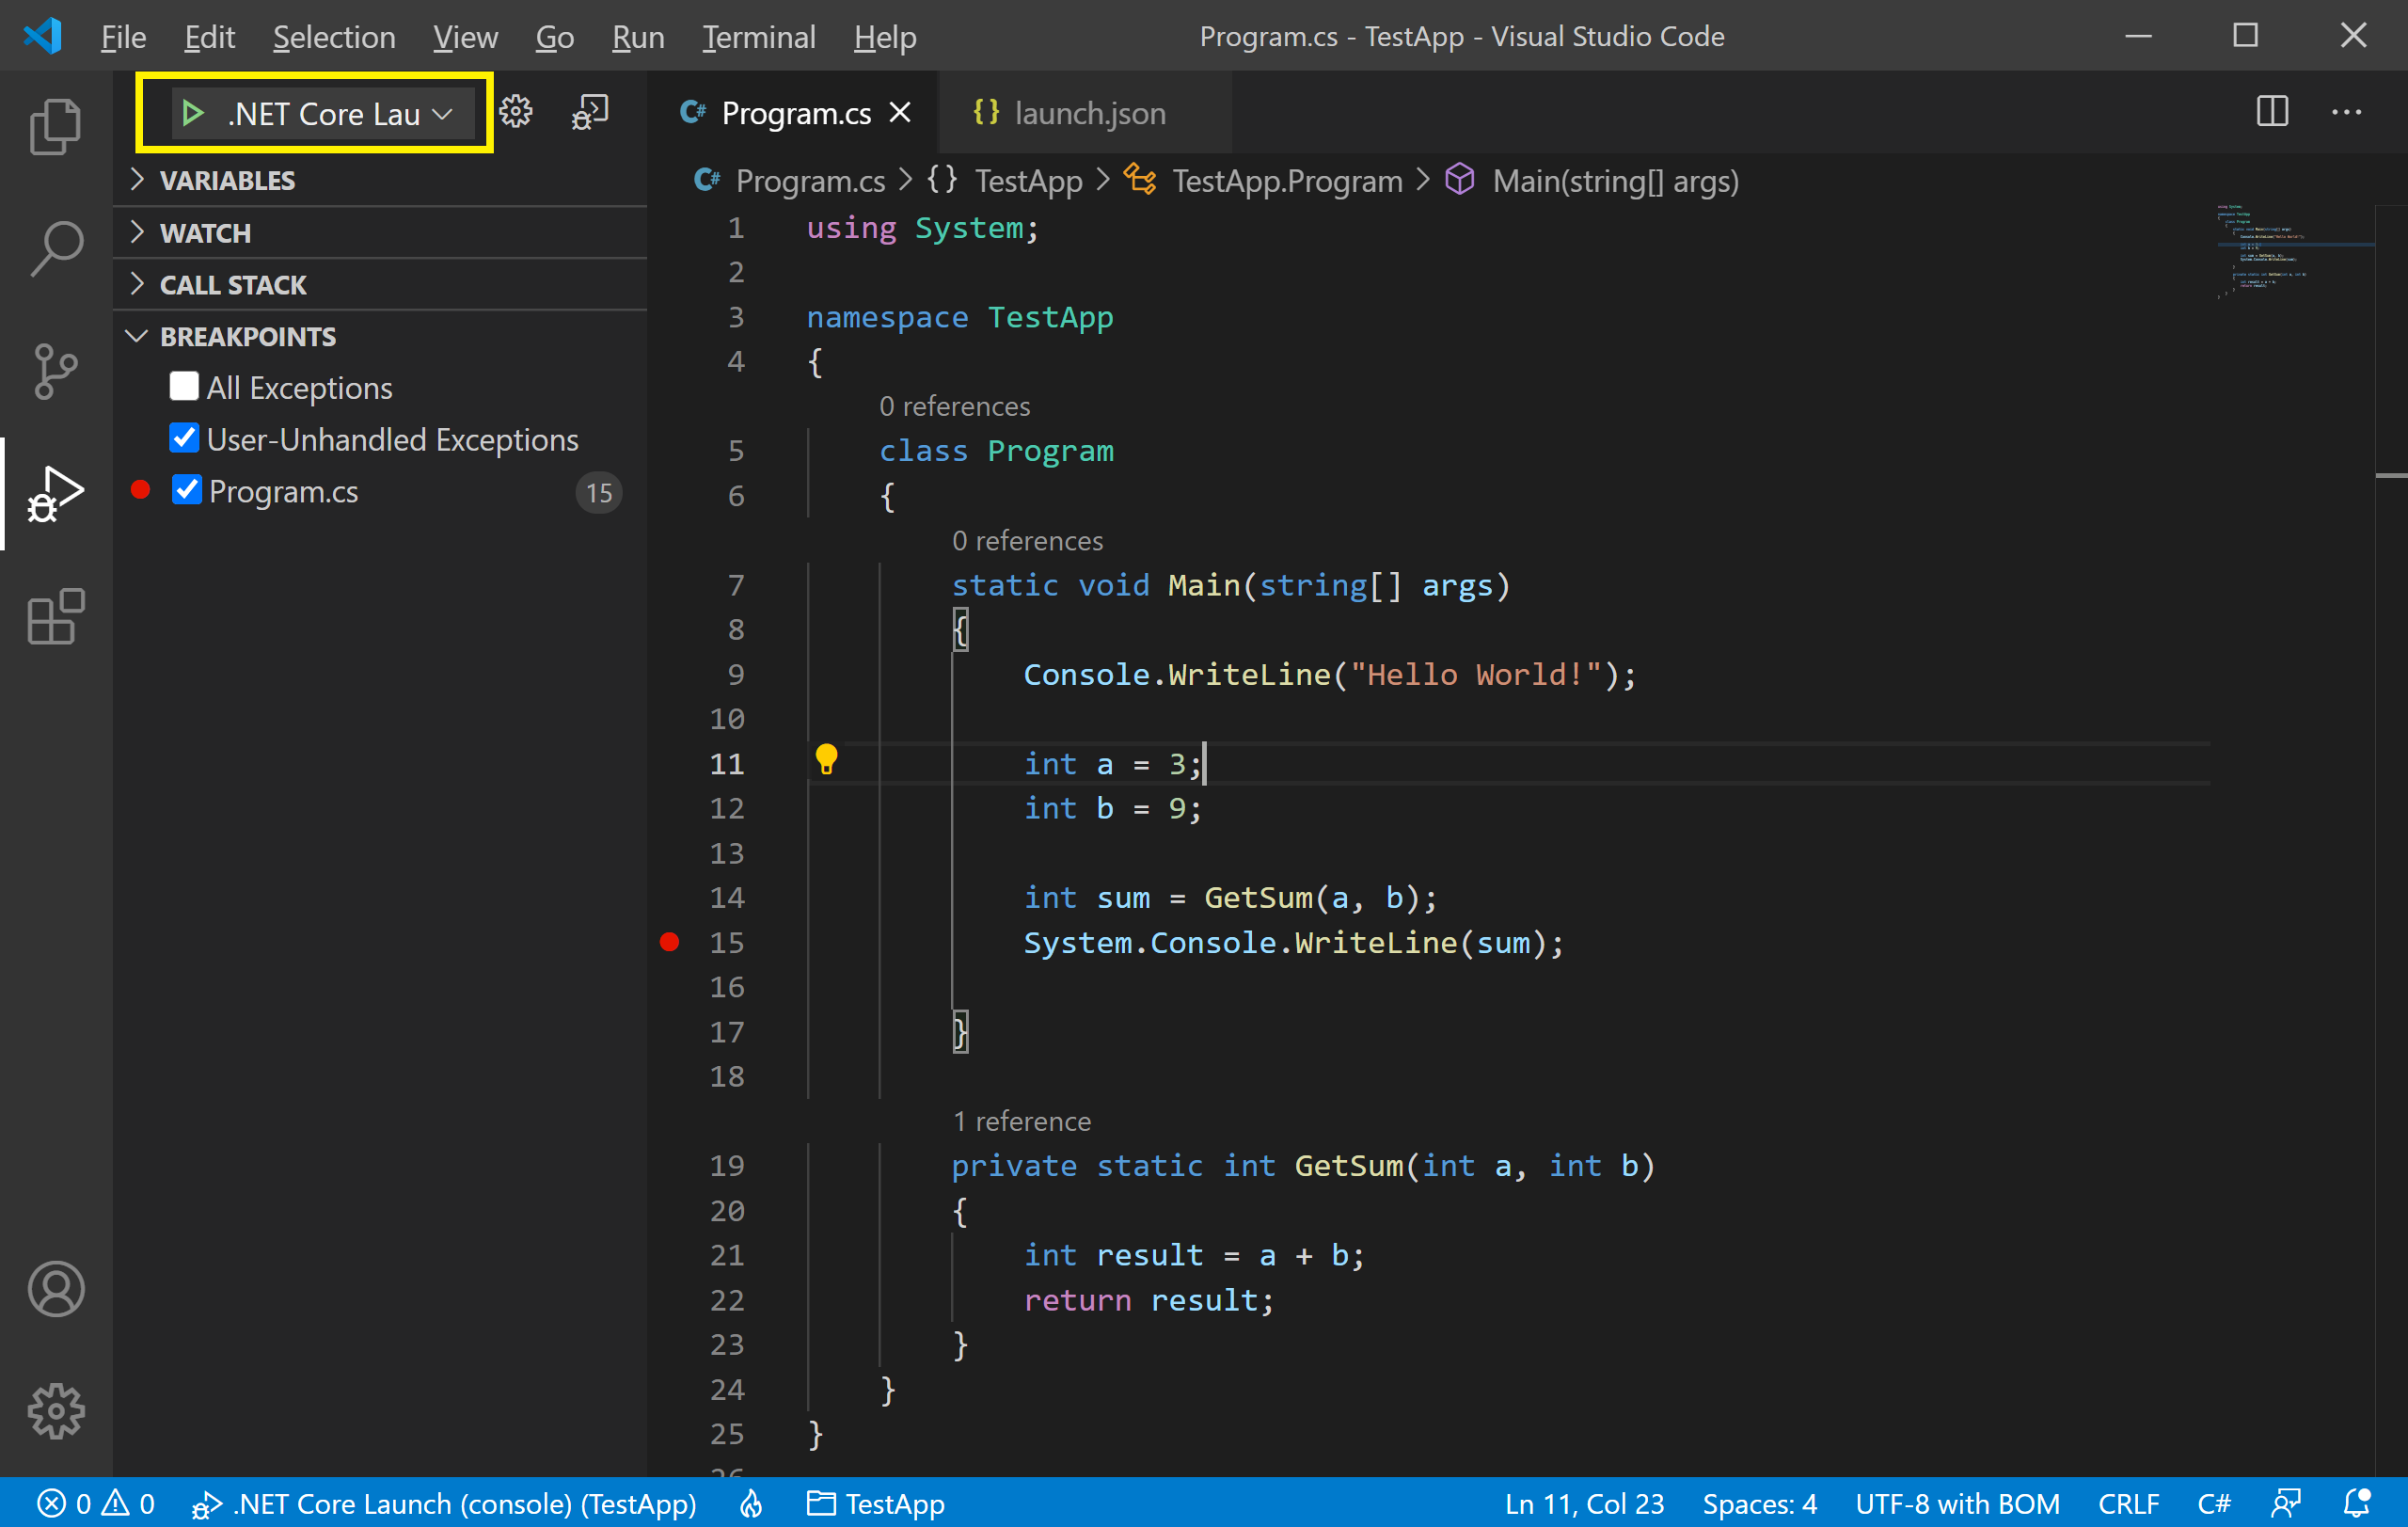The image size is (2408, 1527).
Task: Expand the WATCH section
Action: [x=137, y=230]
